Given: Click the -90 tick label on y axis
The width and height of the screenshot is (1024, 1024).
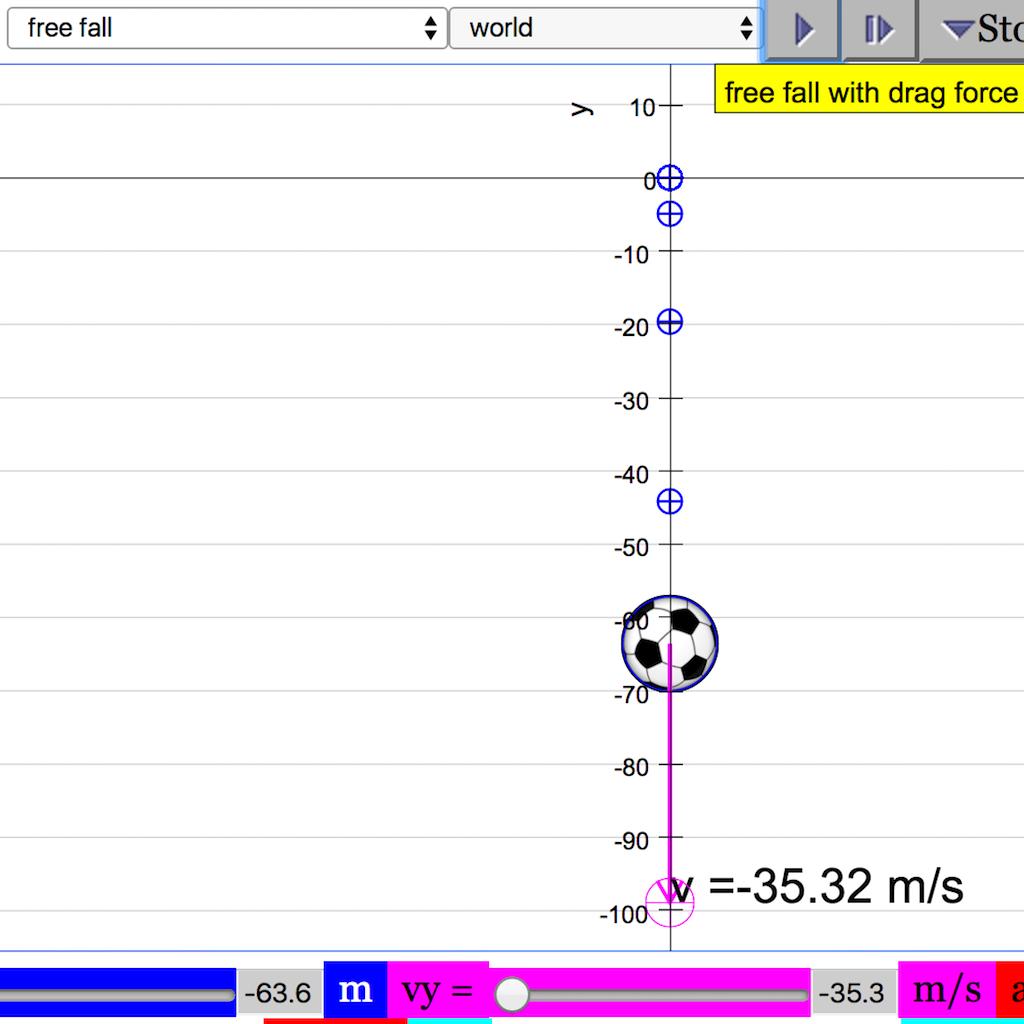Looking at the screenshot, I should 632,841.
